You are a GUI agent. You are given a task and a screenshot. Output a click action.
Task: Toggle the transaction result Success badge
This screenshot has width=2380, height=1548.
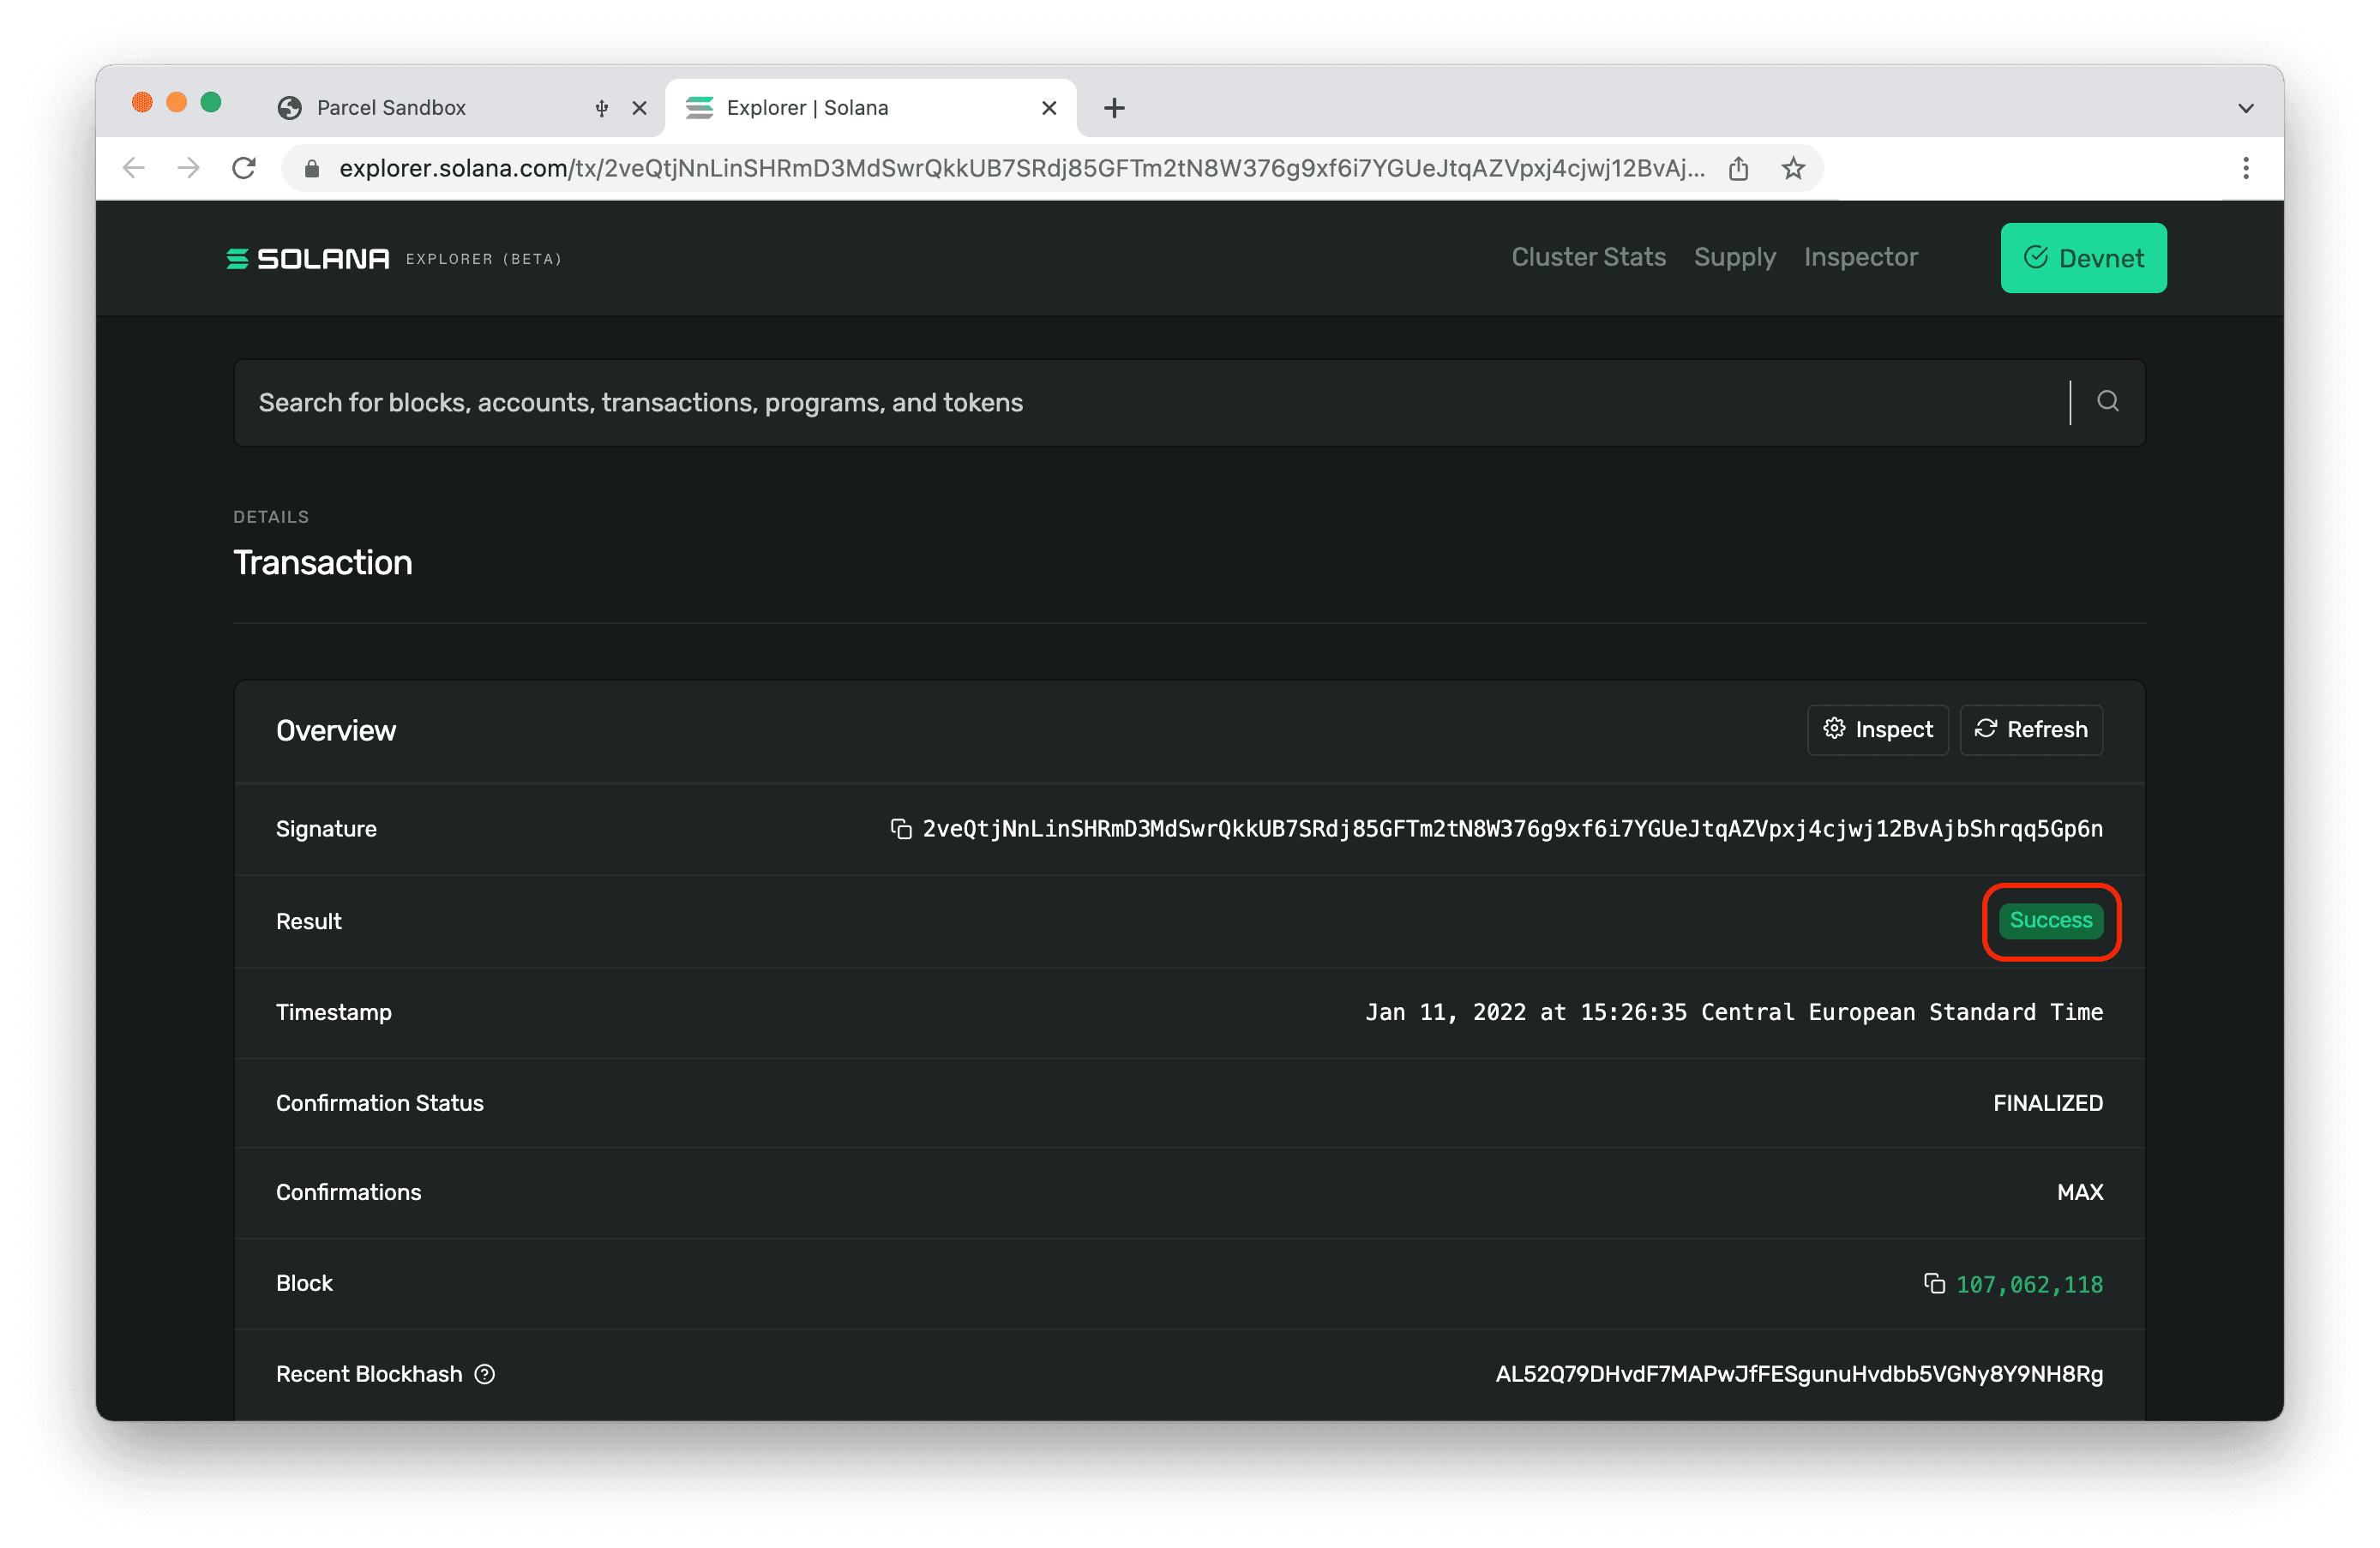click(2049, 921)
